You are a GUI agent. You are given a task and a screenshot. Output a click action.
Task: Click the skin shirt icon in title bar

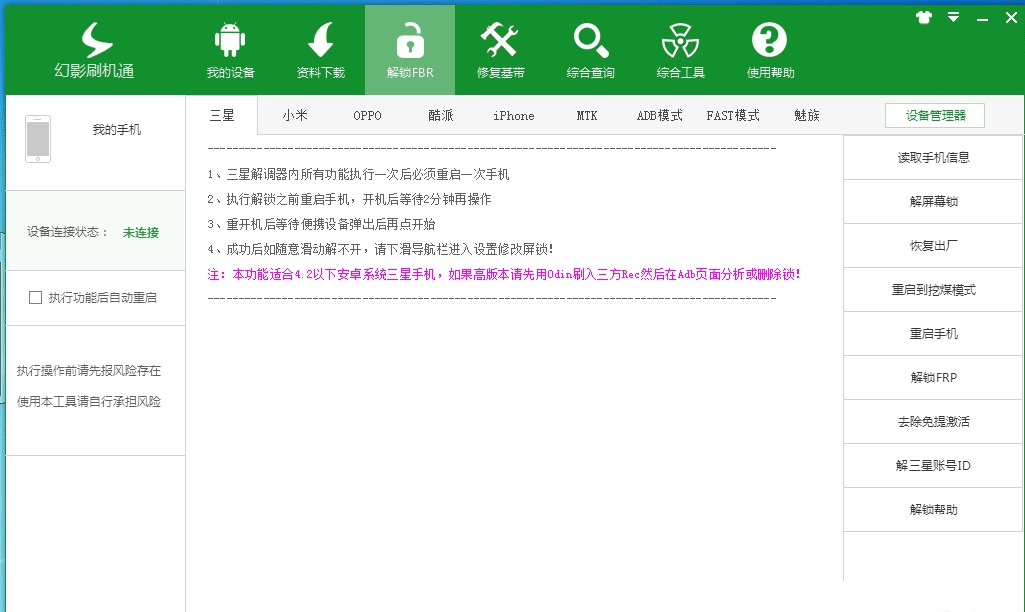point(924,18)
